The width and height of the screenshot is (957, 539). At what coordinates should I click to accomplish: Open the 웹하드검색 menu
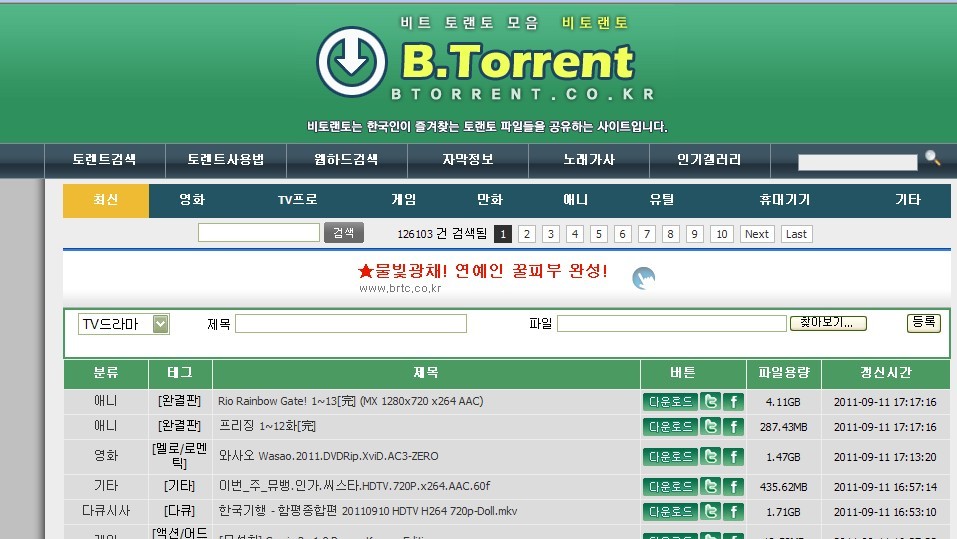[x=346, y=160]
